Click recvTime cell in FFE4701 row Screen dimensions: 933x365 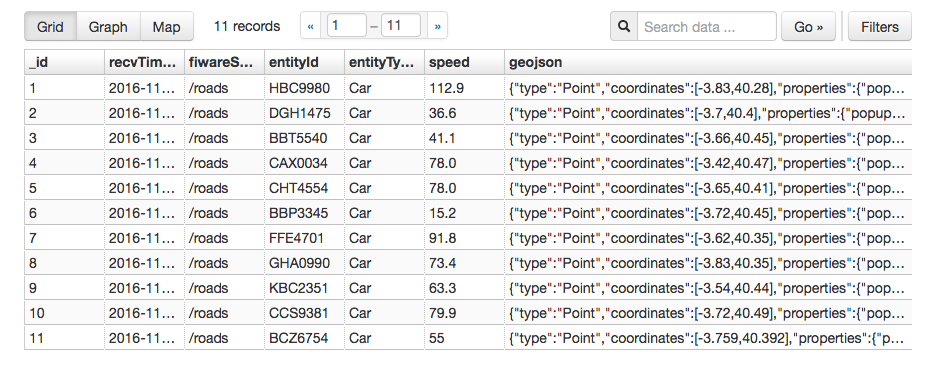coord(145,238)
